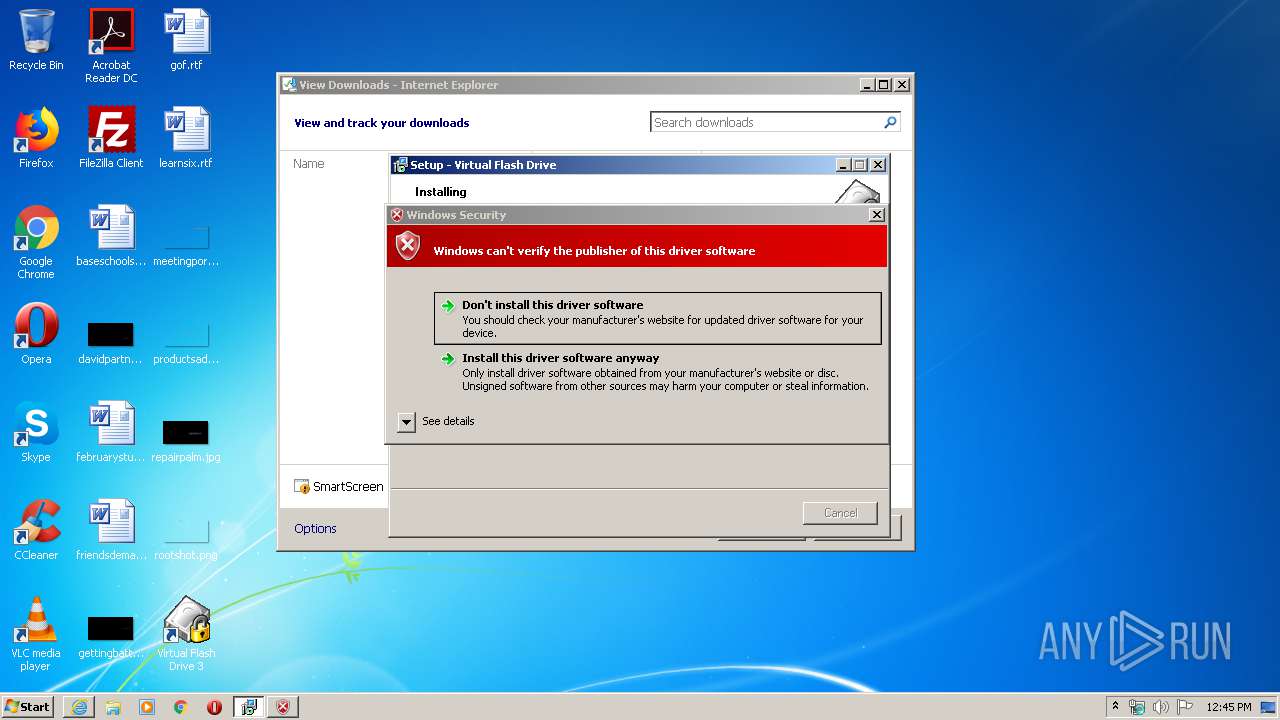Open Windows Media Player taskbar icon
The width and height of the screenshot is (1280, 720).
tap(147, 707)
